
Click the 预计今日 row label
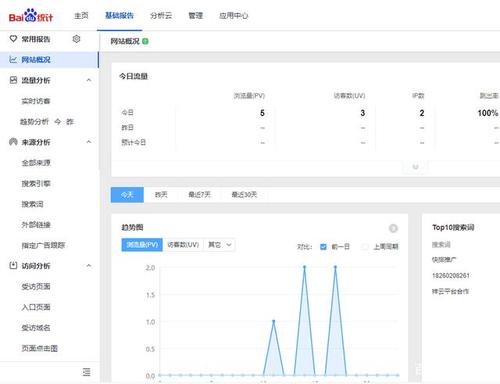[133, 142]
